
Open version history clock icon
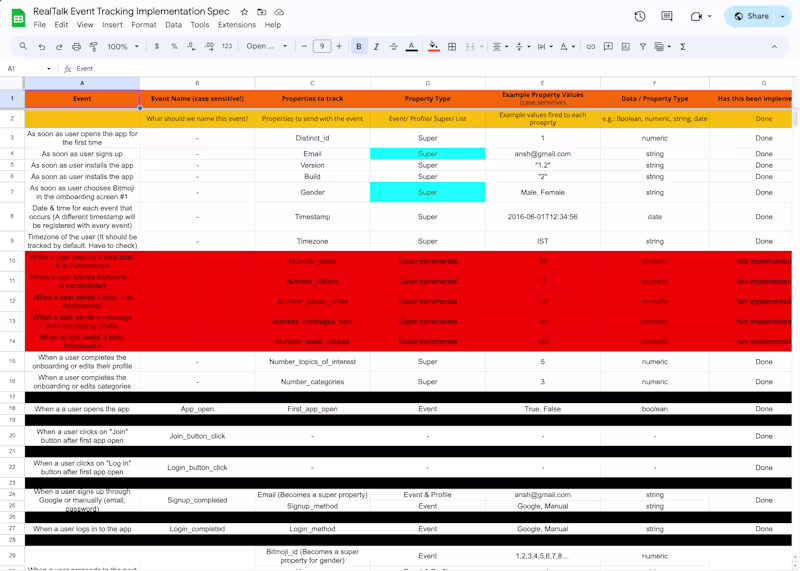click(640, 16)
